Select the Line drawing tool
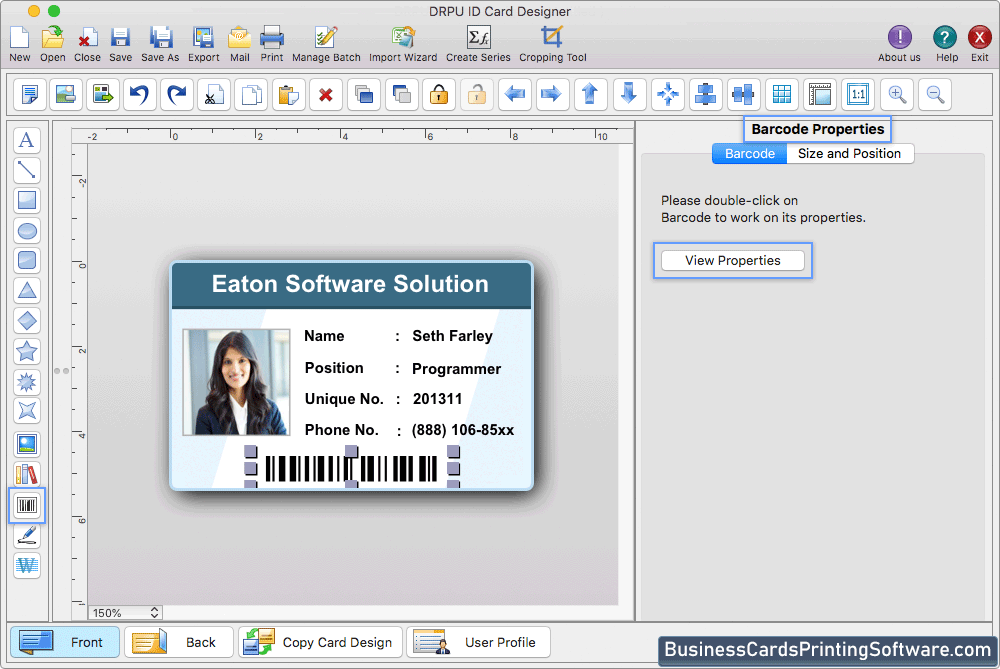1000x669 pixels. [27, 170]
